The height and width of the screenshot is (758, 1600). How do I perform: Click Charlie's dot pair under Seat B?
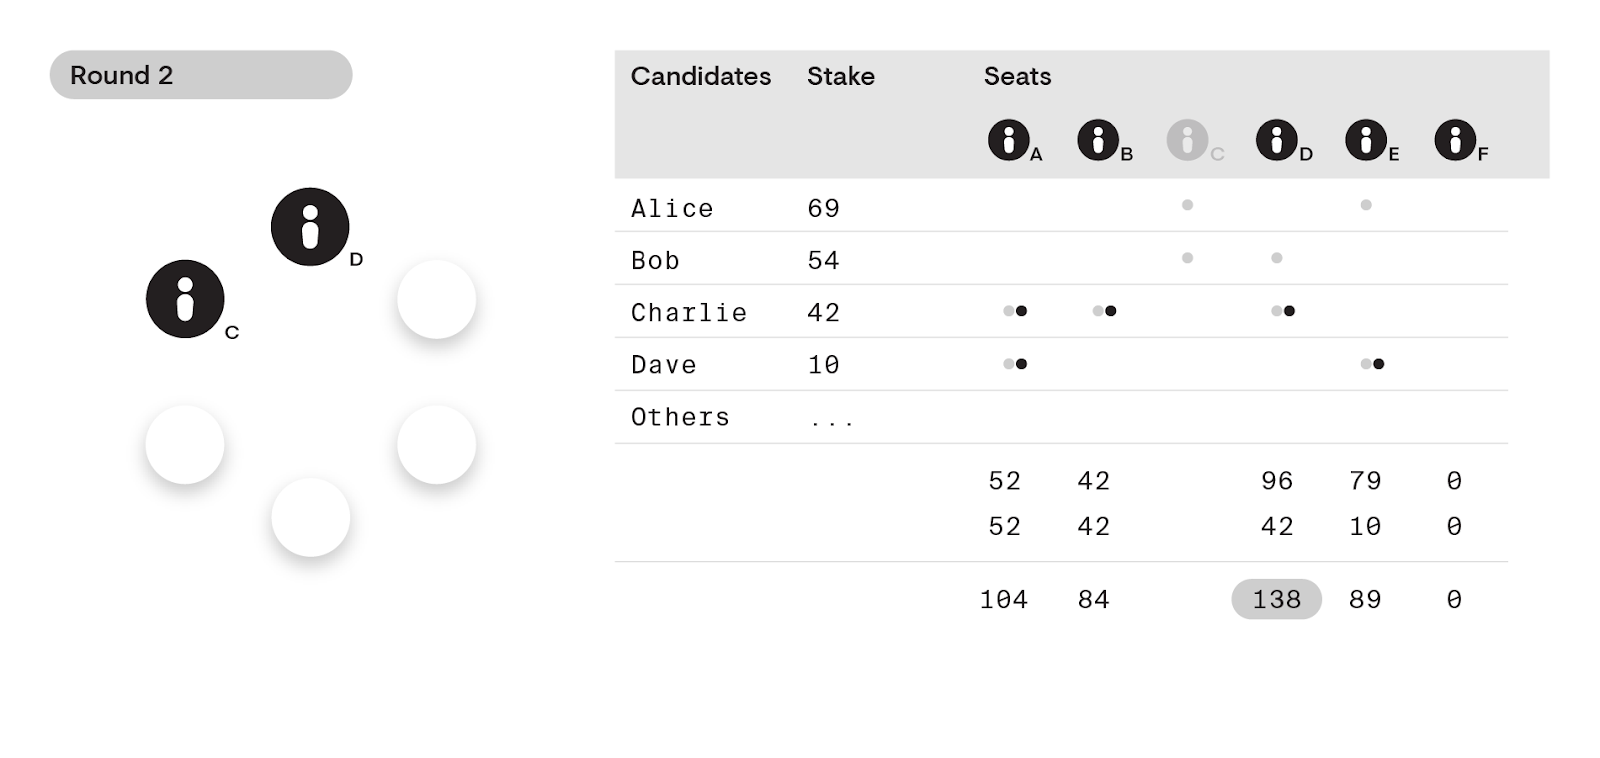click(1104, 311)
